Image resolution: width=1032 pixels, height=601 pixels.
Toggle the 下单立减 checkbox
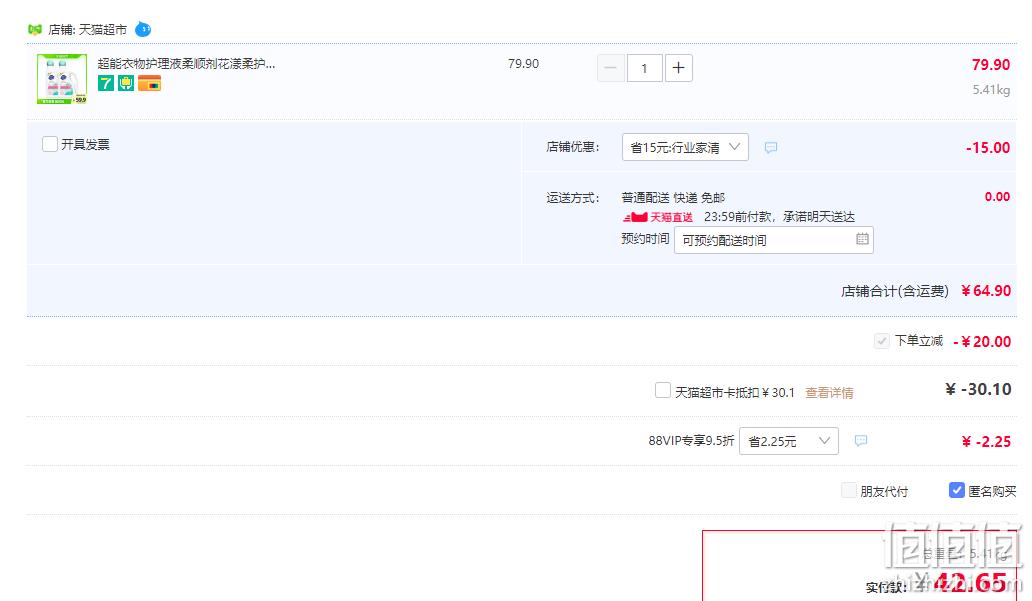point(881,341)
